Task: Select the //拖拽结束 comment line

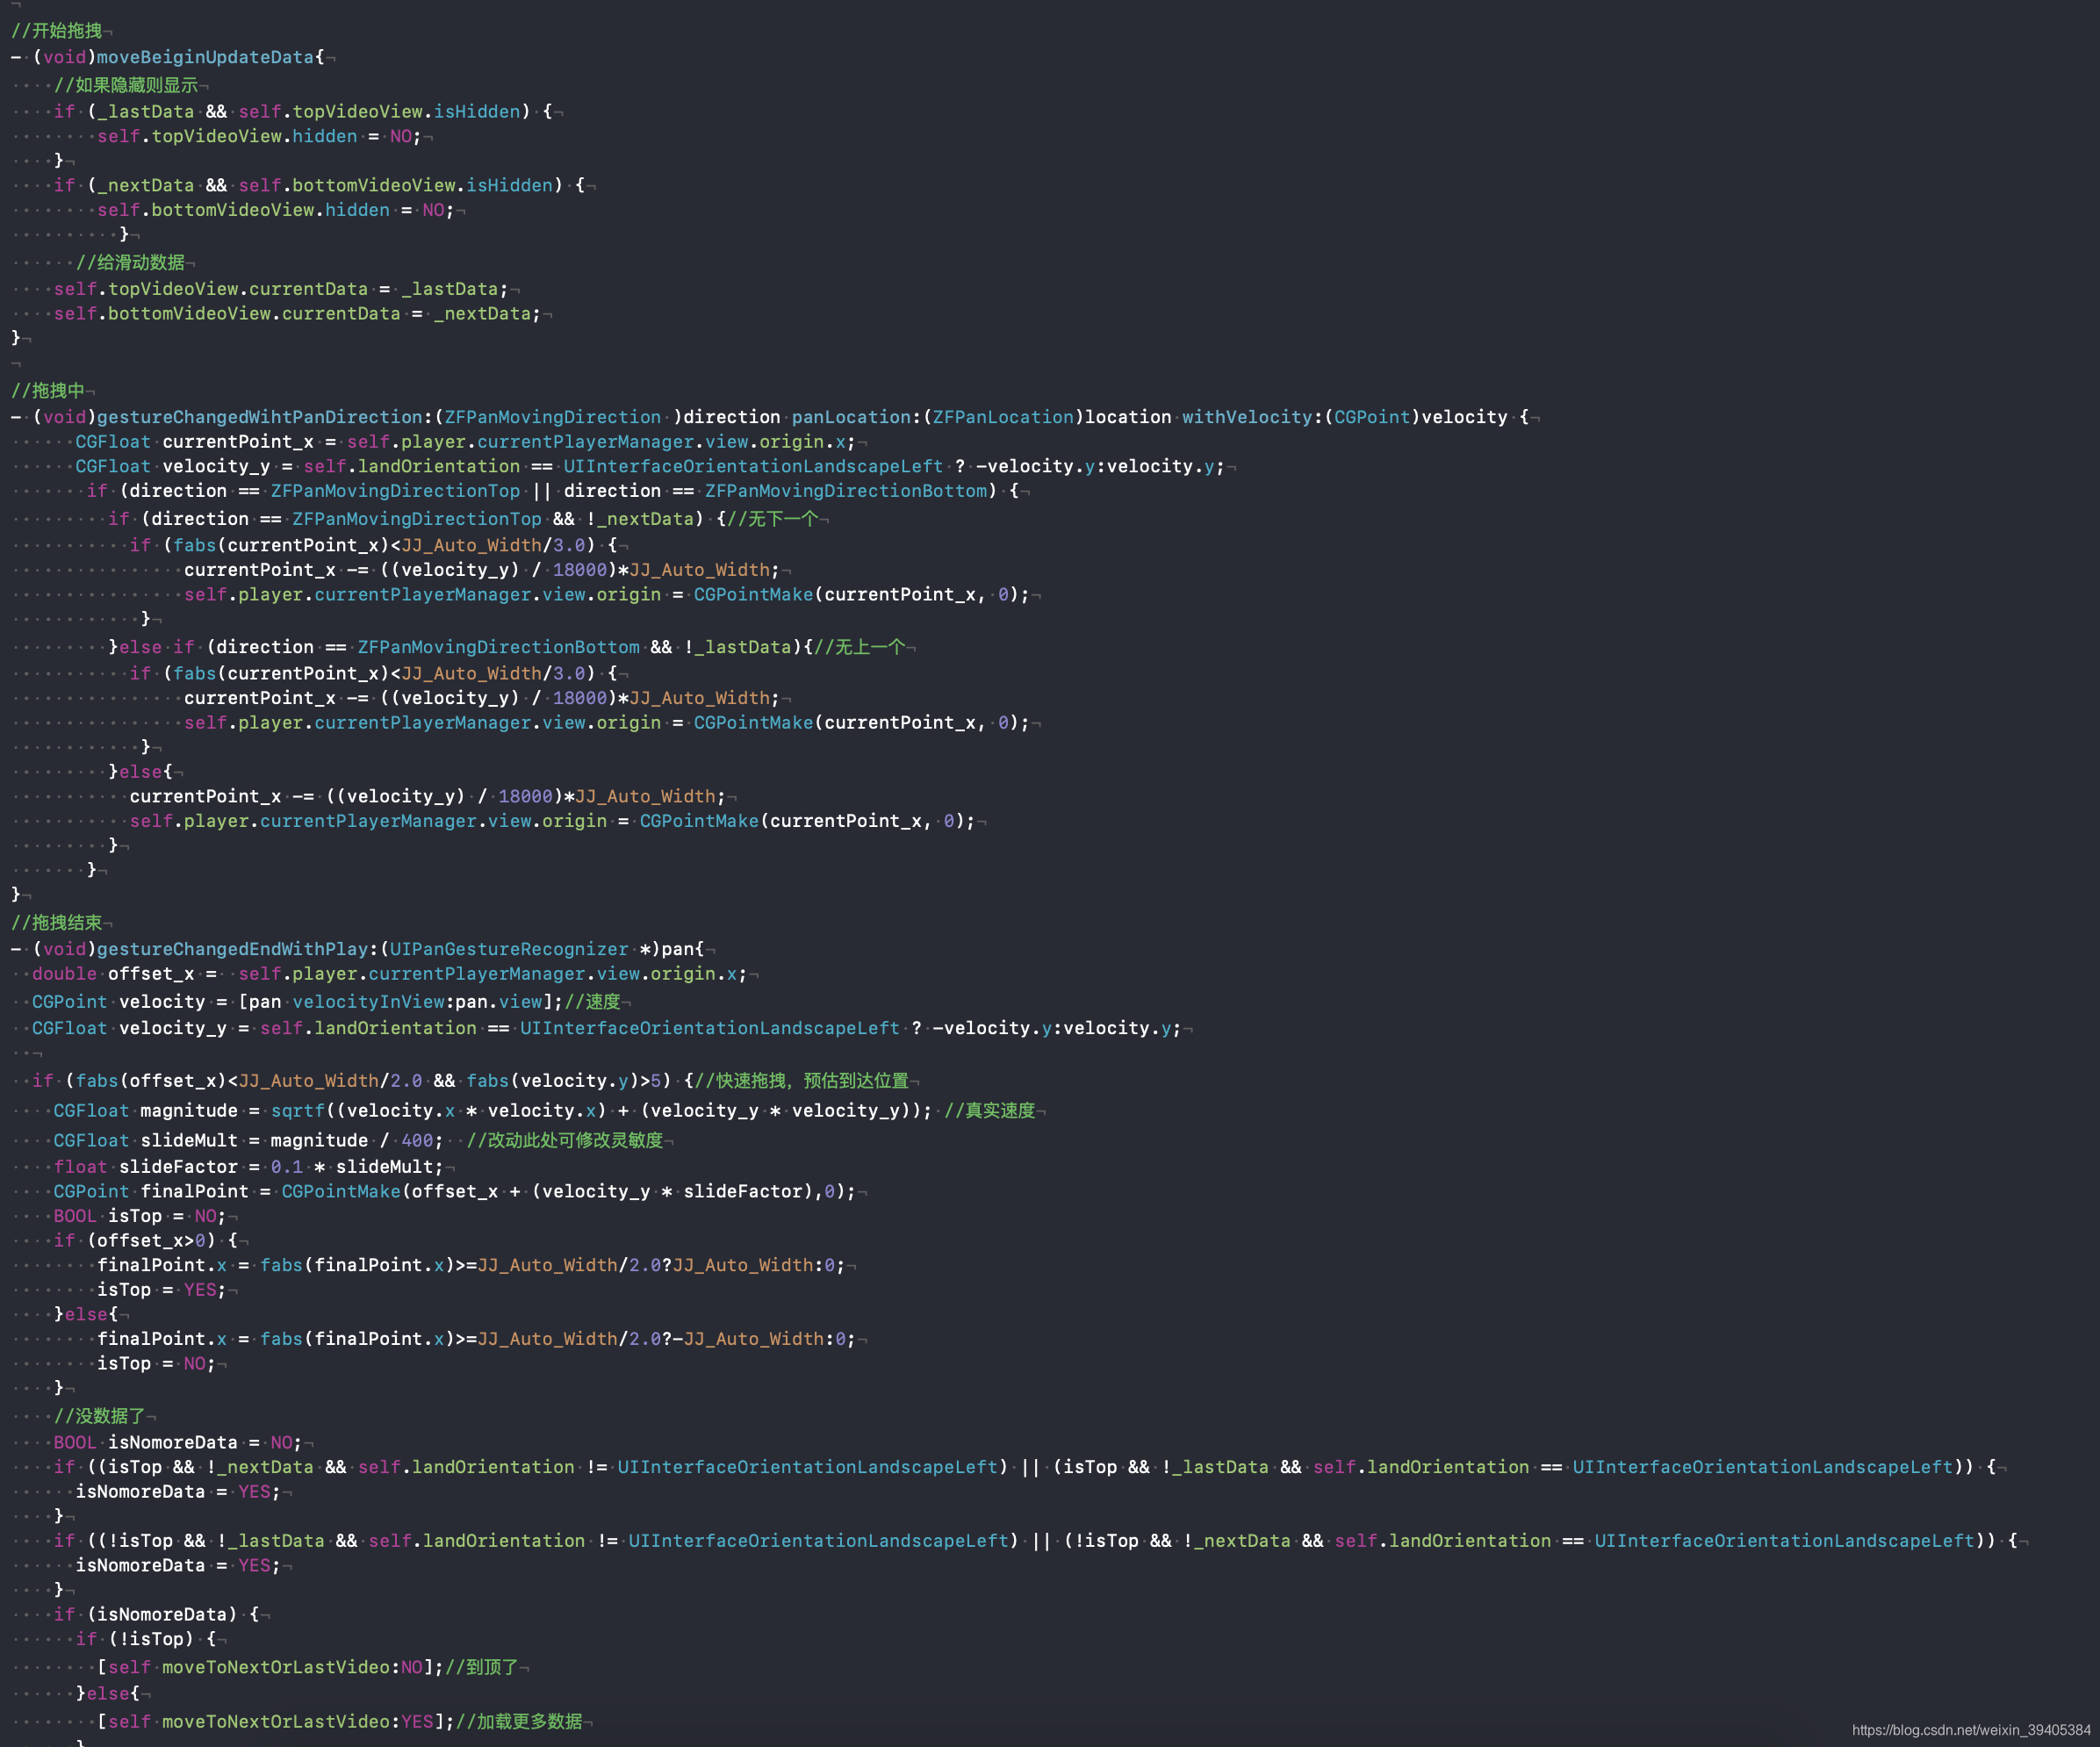Action: pyautogui.click(x=57, y=922)
